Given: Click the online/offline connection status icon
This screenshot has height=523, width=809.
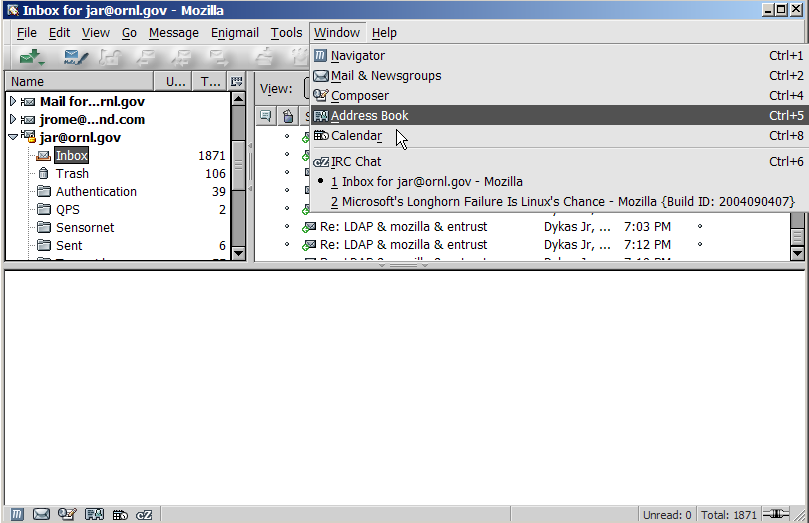Looking at the screenshot, I should (x=774, y=515).
